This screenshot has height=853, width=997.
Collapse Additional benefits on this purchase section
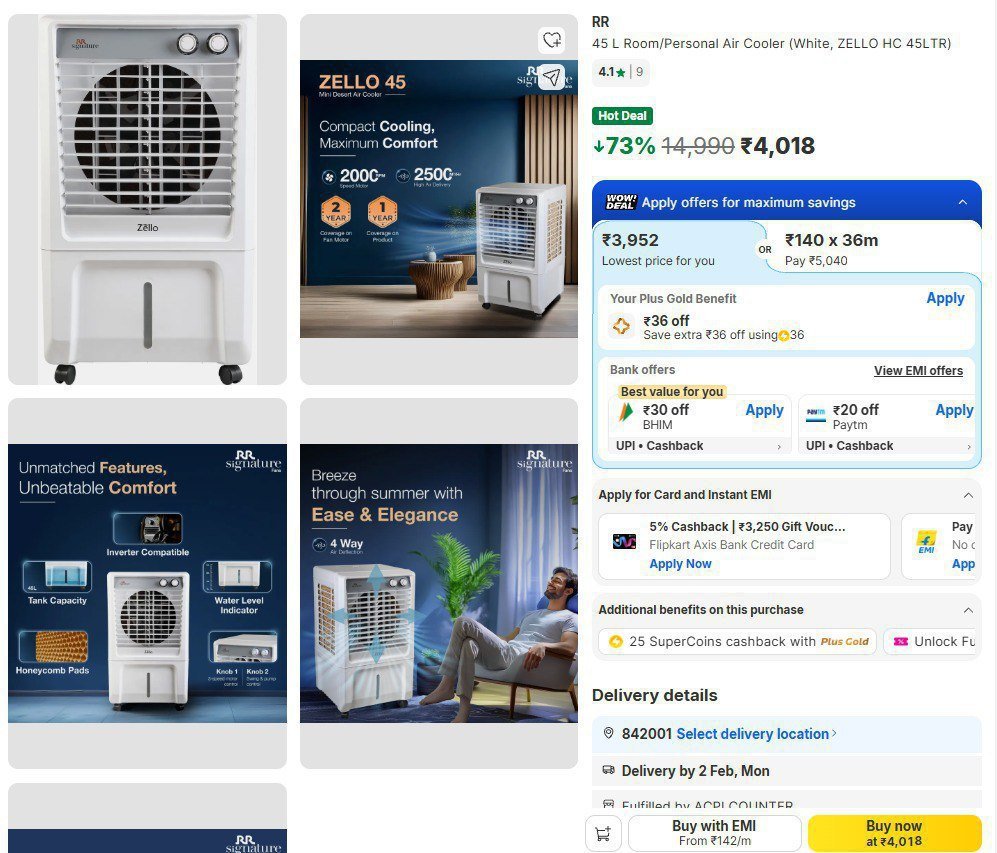point(968,610)
